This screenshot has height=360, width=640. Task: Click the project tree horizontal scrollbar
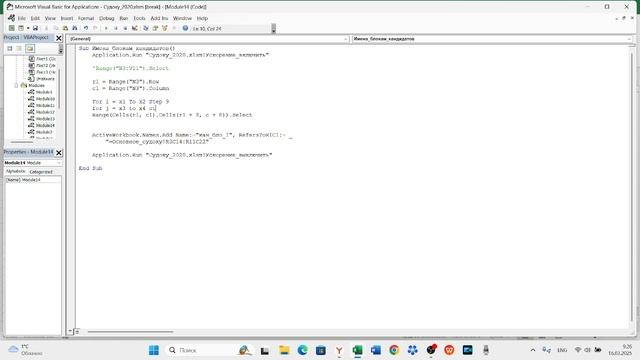point(22,142)
